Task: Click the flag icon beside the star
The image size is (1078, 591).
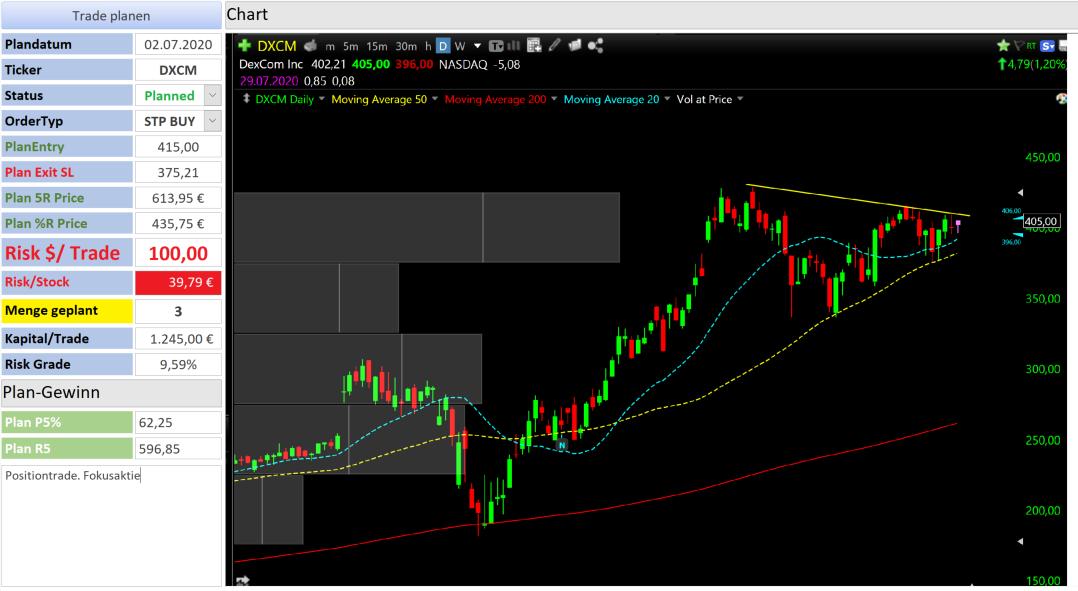Action: [1018, 45]
